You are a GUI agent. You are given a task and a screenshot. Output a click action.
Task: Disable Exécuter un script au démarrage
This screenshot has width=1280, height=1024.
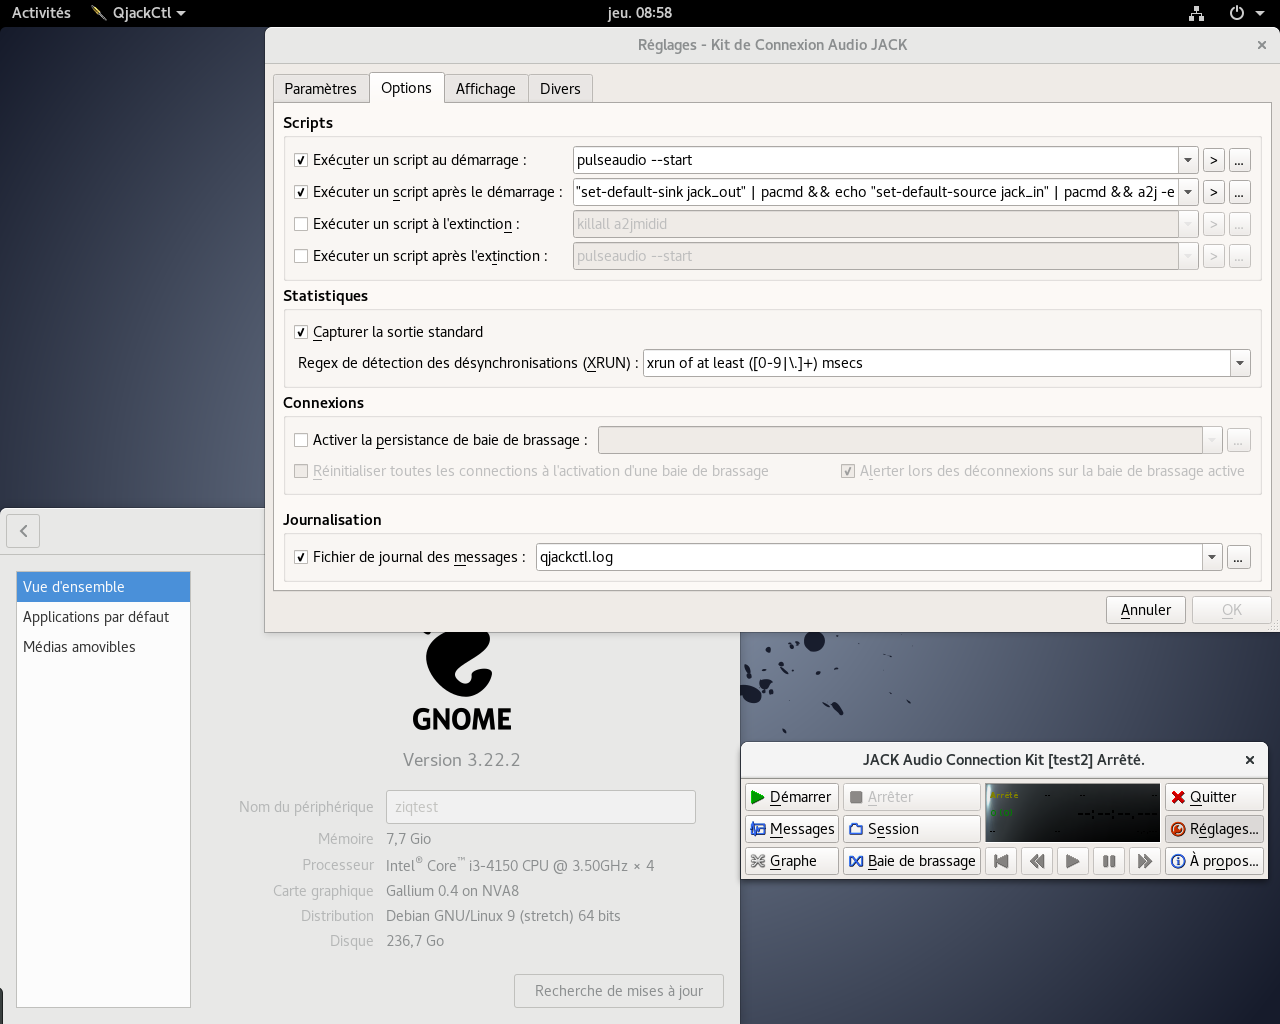301,160
